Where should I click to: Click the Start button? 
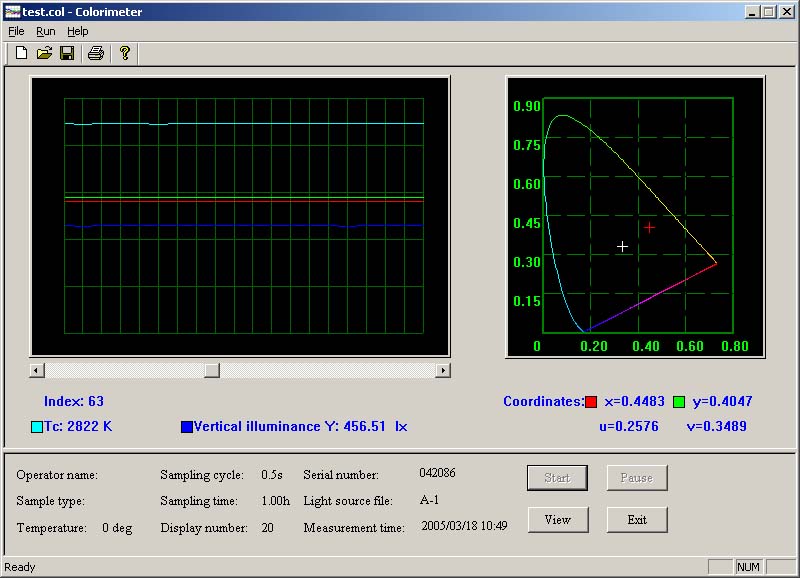557,478
